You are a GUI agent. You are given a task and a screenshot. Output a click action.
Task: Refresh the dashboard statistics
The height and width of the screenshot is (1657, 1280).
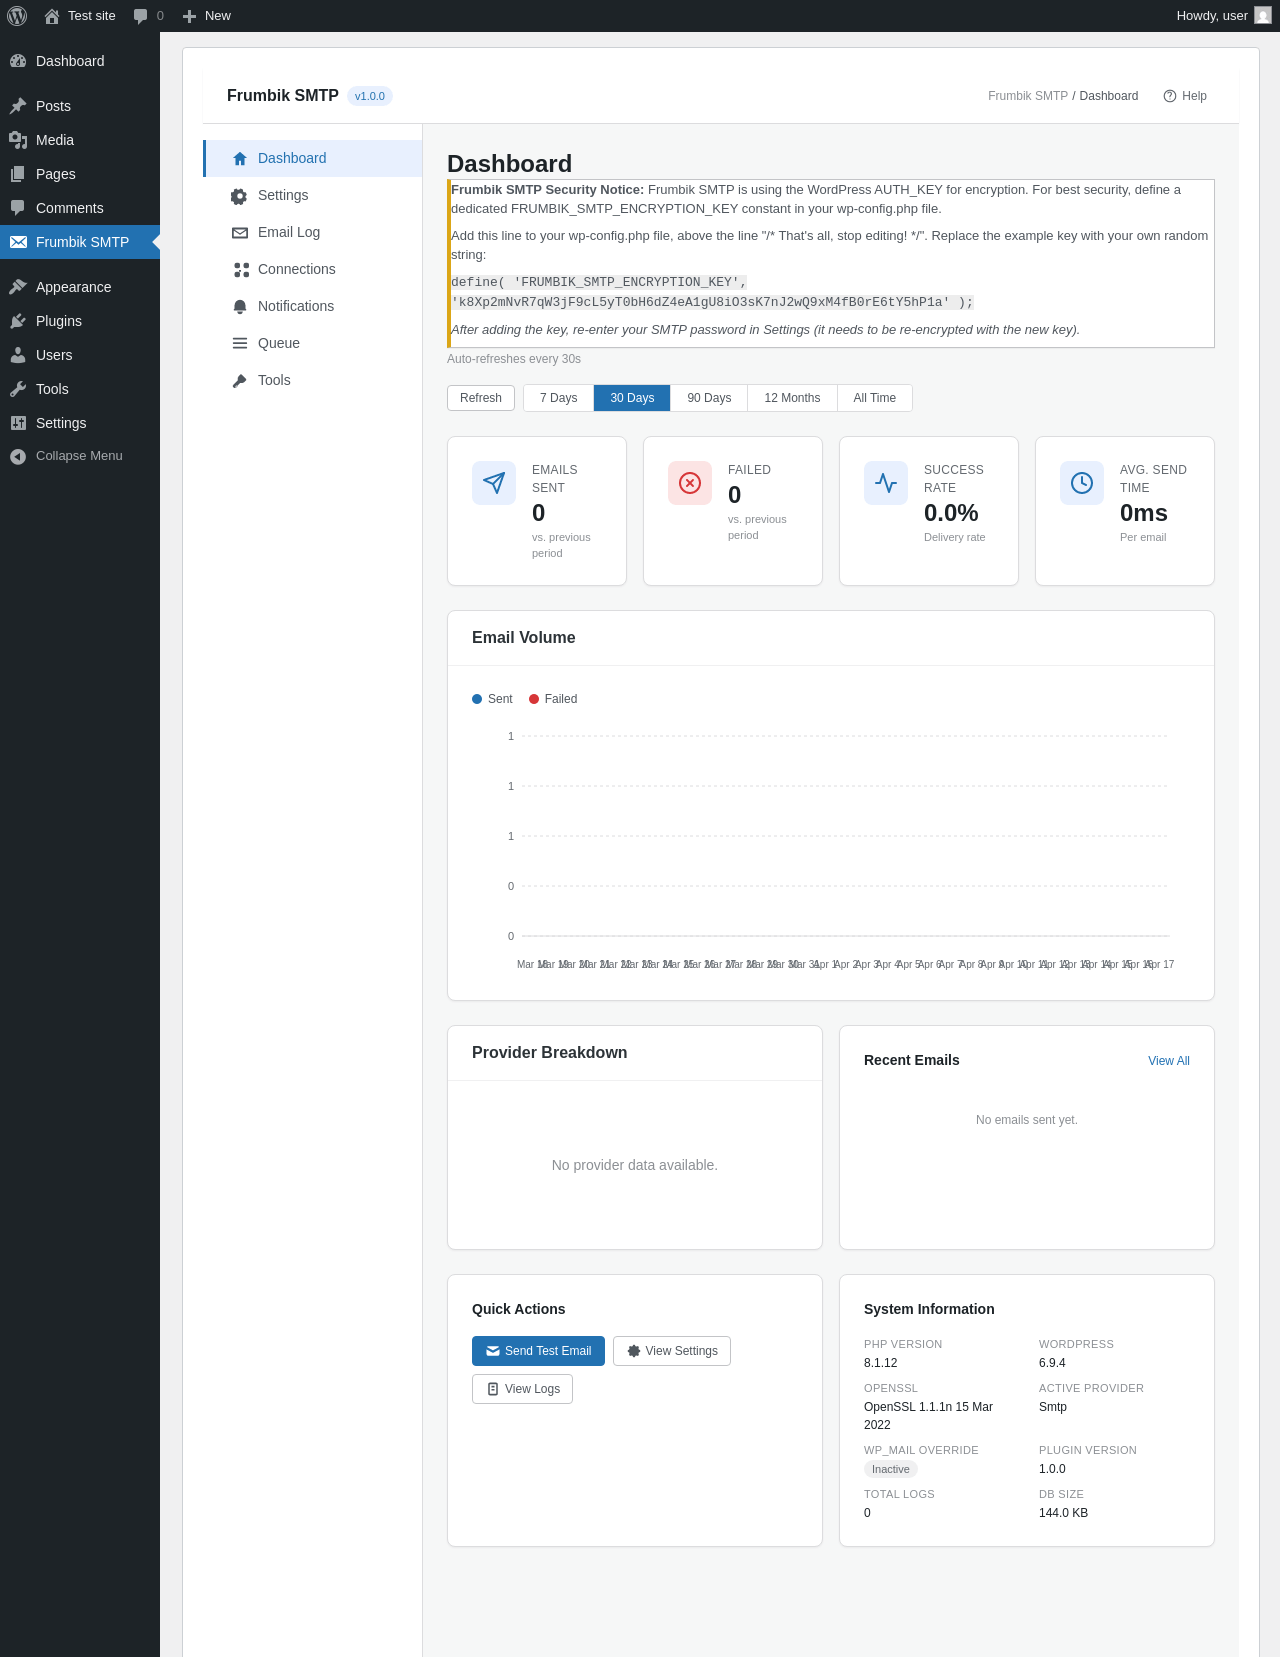[481, 398]
